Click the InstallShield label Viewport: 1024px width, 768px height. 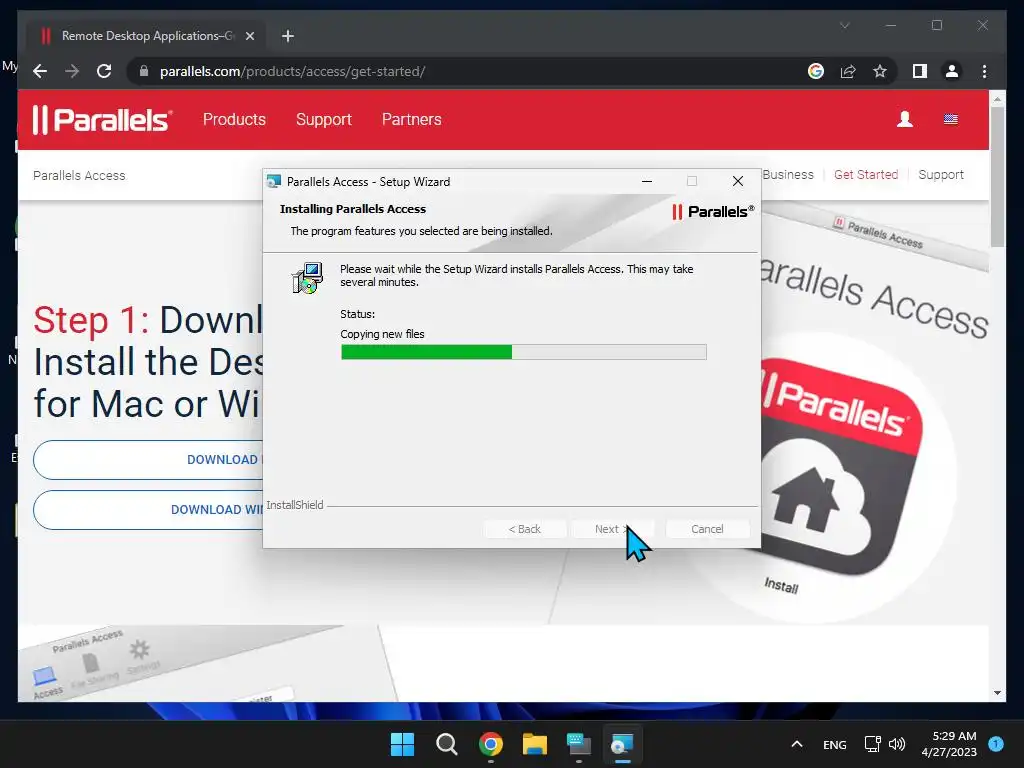pos(295,505)
